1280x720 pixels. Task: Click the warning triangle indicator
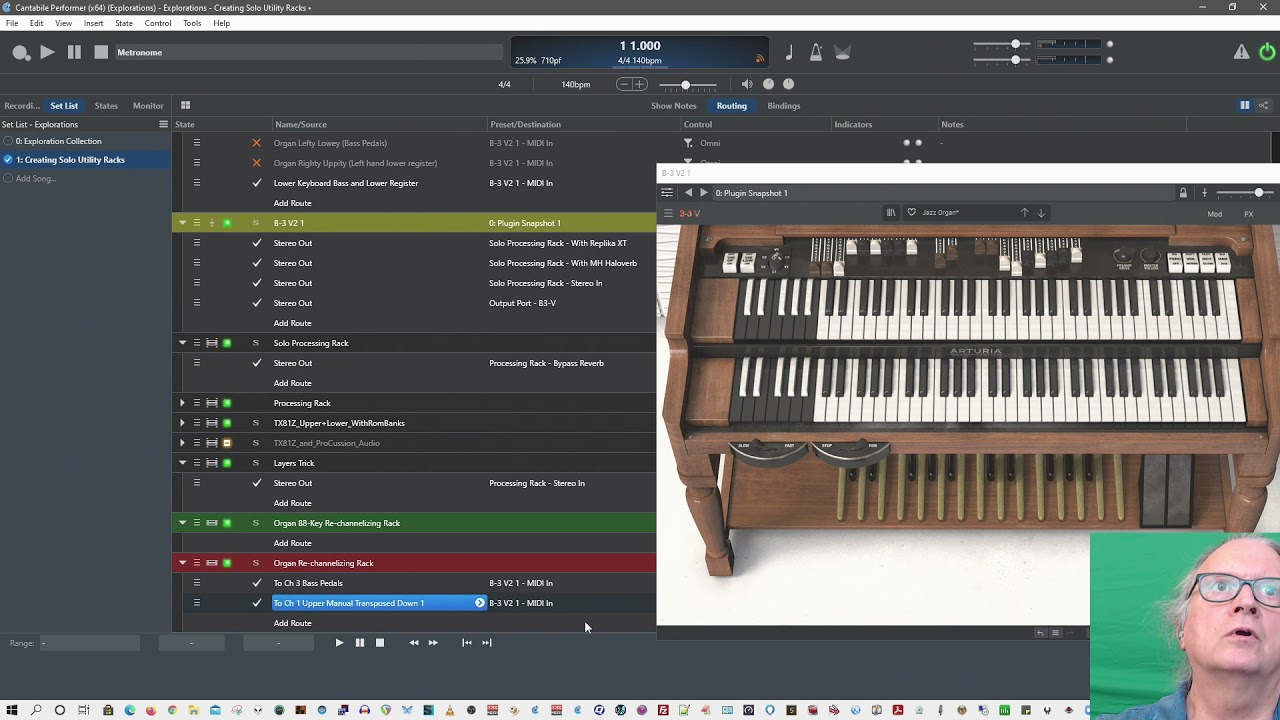[x=1241, y=52]
